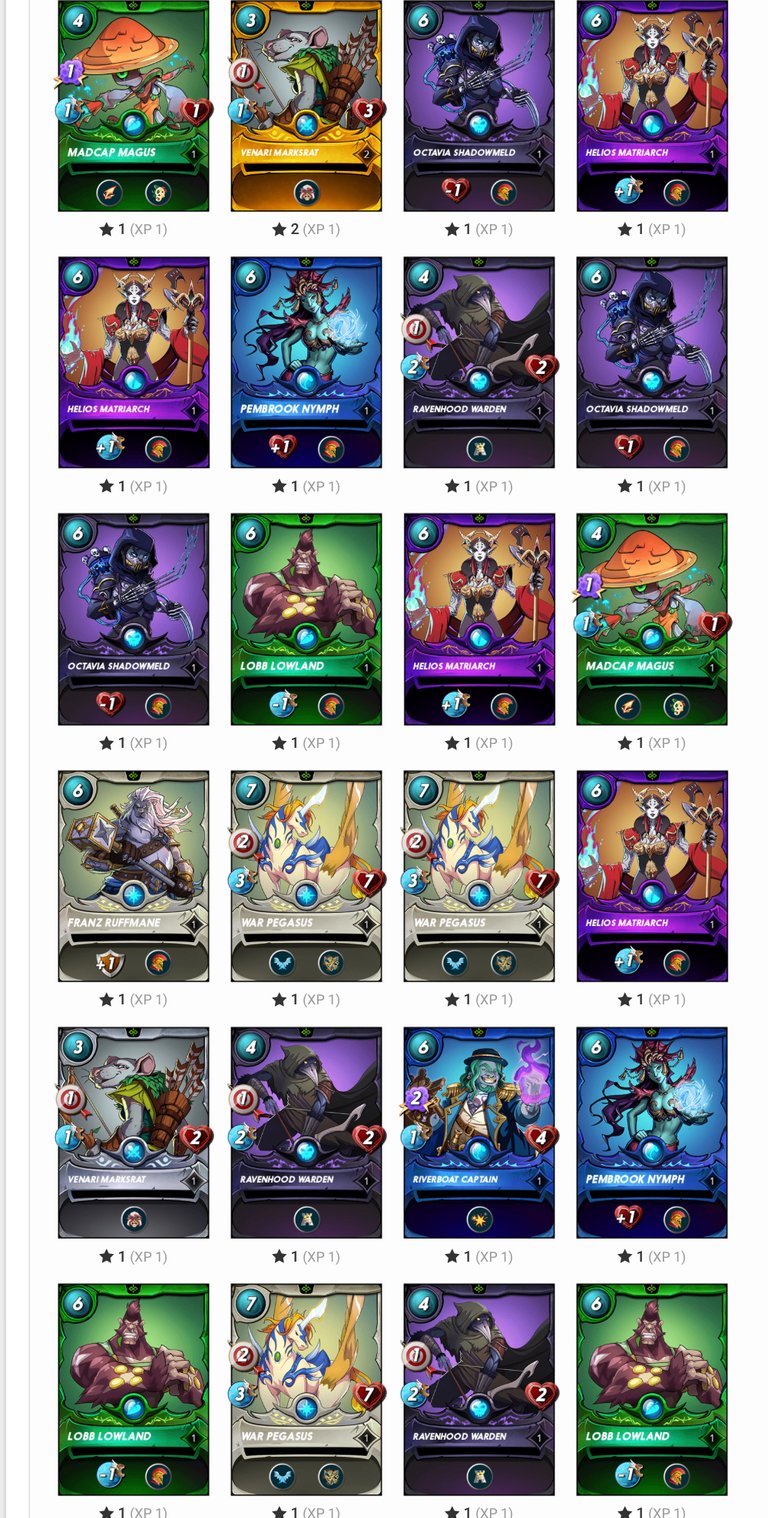
Task: Click the mana cost gem on gold Venari Marksrat
Action: pyautogui.click(x=250, y=20)
